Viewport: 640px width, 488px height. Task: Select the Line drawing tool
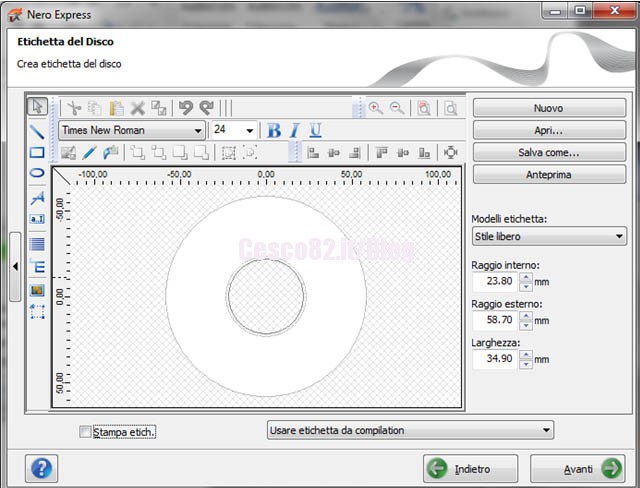(37, 131)
